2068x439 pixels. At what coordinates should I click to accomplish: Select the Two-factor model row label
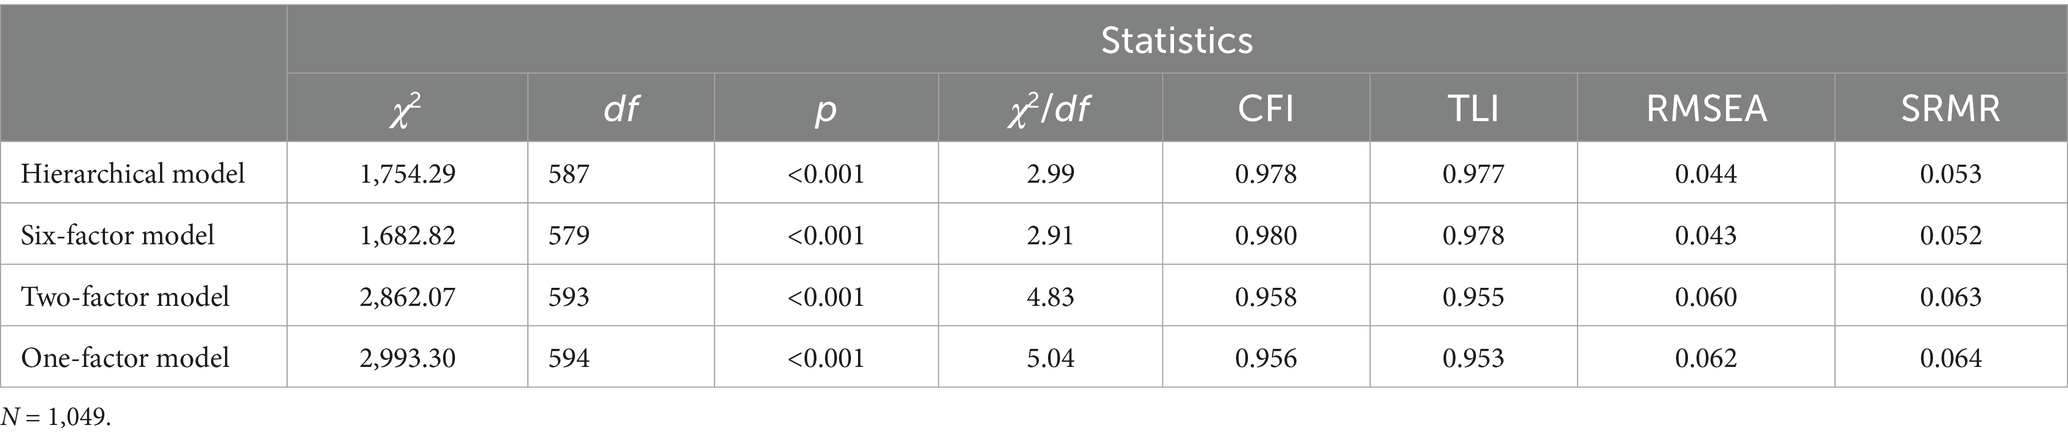pos(125,297)
